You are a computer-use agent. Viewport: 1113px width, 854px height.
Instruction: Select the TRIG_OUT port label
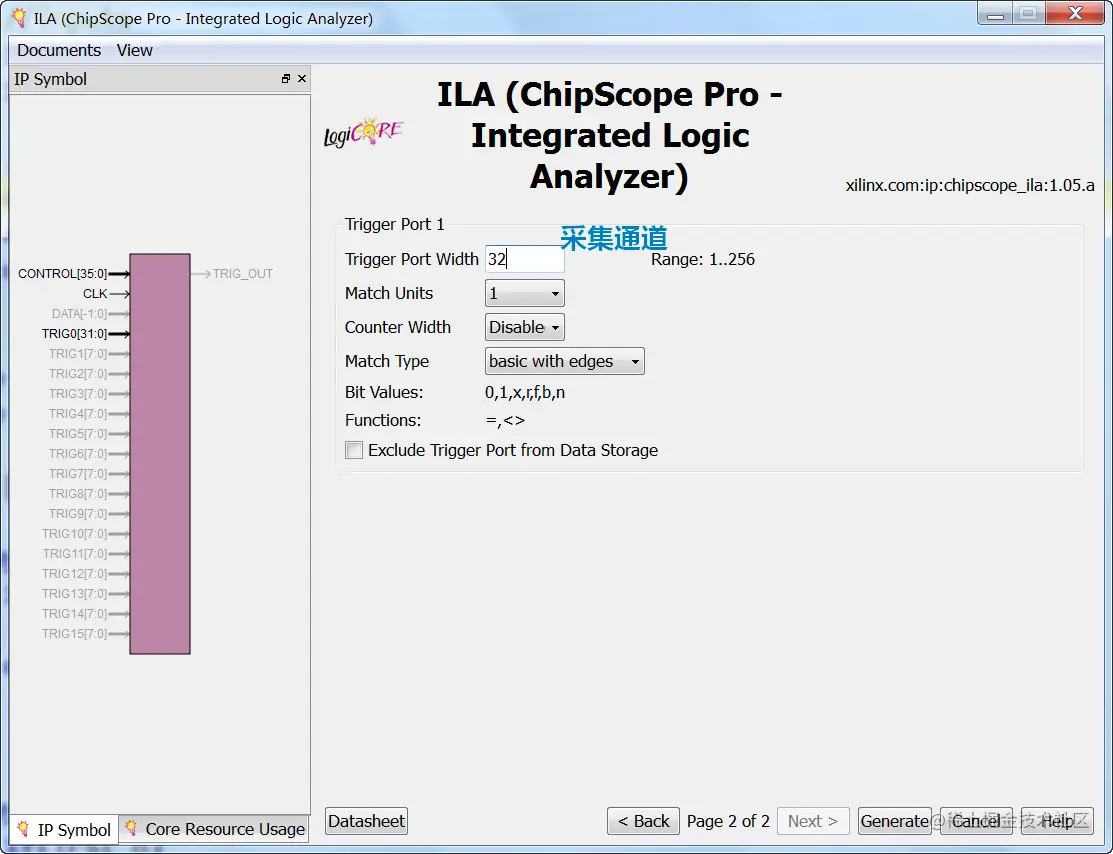click(243, 274)
